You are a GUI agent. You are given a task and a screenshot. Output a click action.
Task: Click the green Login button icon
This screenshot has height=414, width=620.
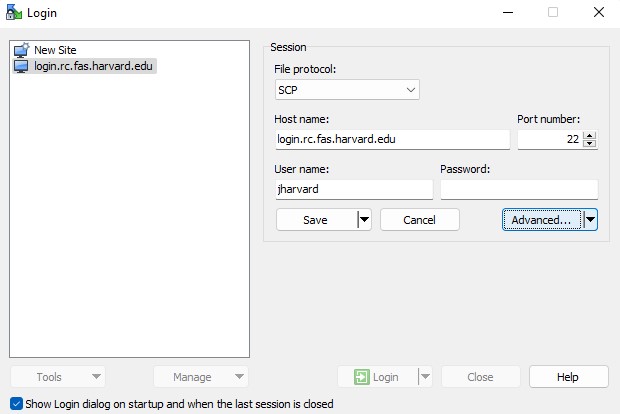[x=361, y=377]
